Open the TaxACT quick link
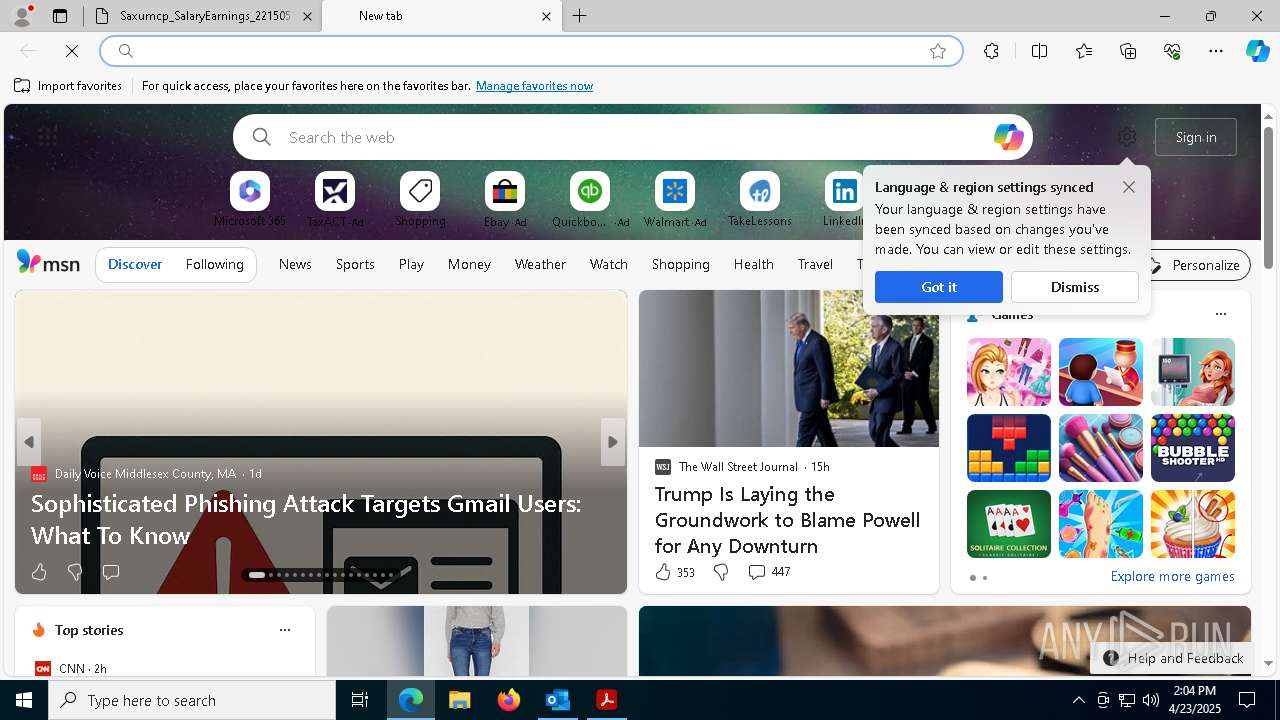 (335, 200)
